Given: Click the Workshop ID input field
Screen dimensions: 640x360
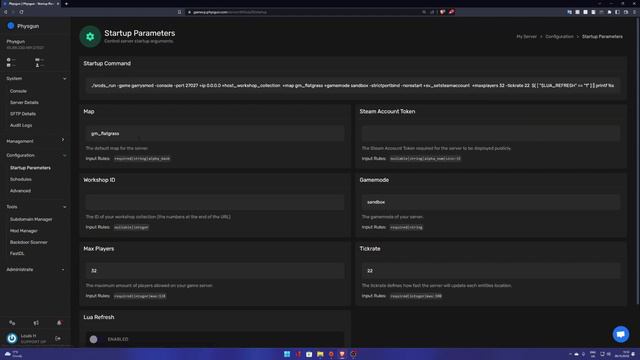Looking at the screenshot, I should tap(215, 202).
